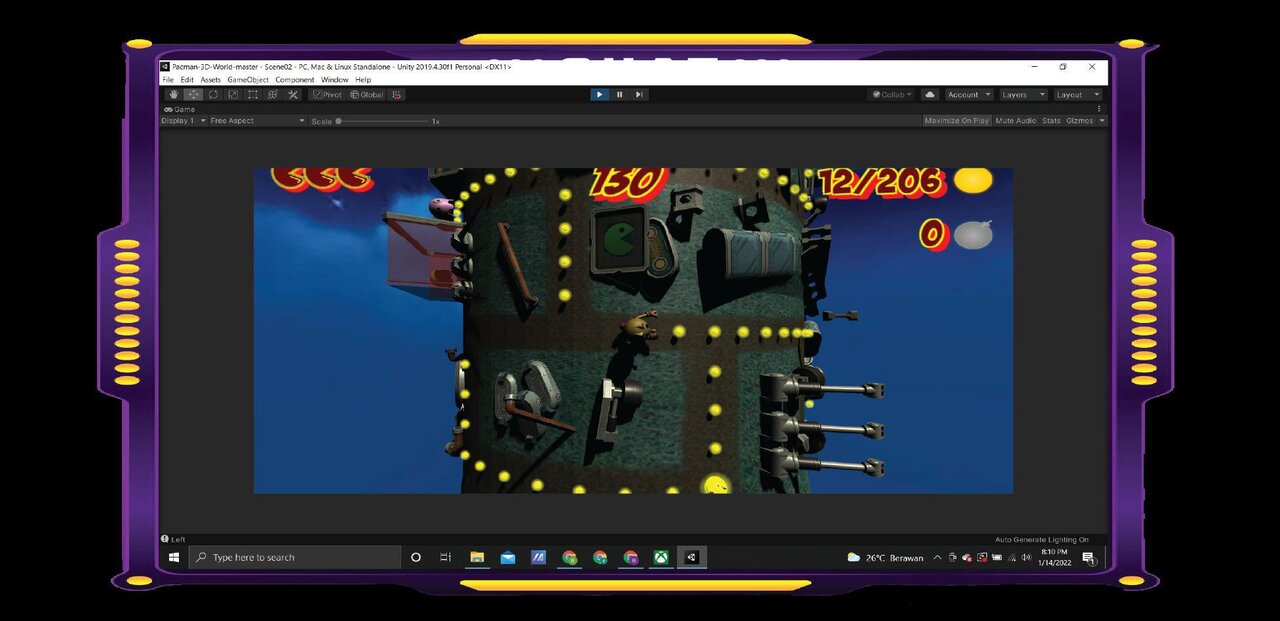Image resolution: width=1280 pixels, height=621 pixels.
Task: Advance one frame with the Step button
Action: click(639, 95)
